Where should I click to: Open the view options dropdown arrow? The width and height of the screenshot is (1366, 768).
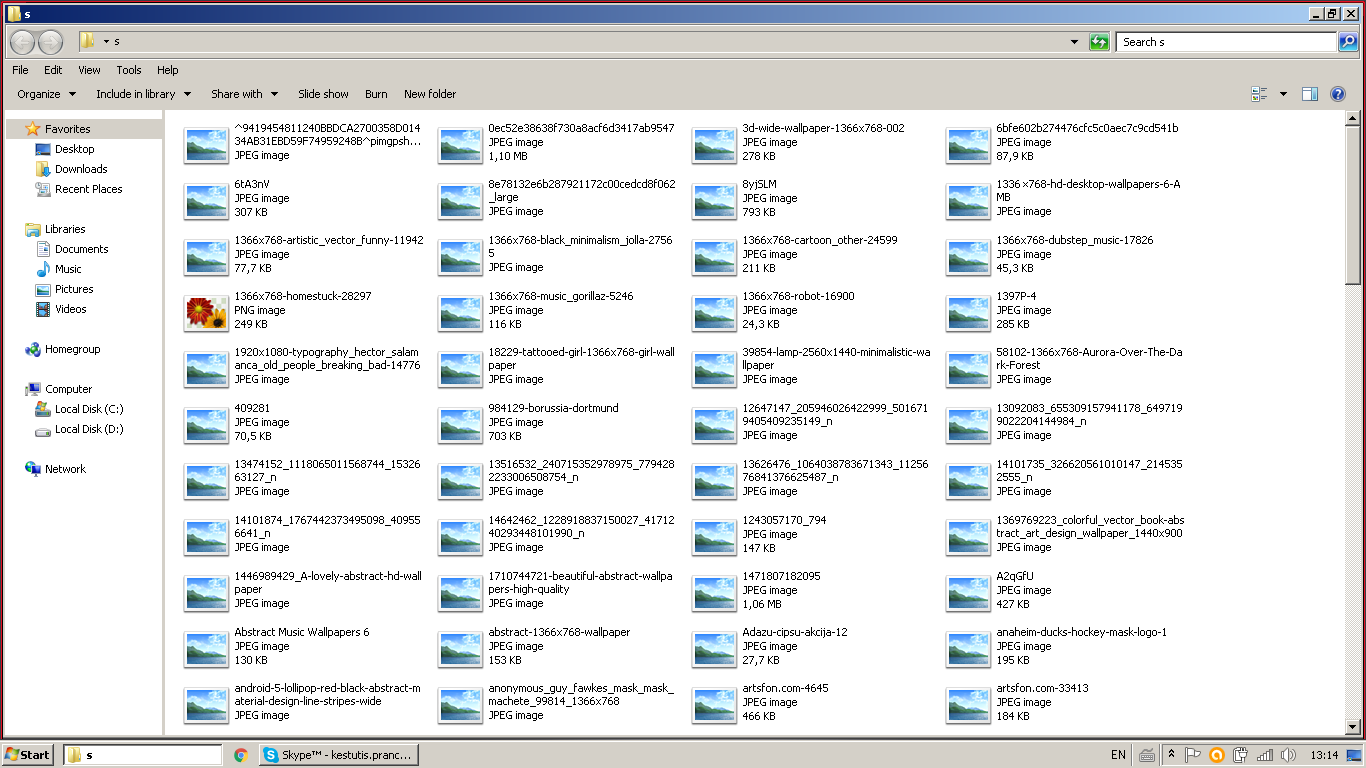pos(1283,94)
